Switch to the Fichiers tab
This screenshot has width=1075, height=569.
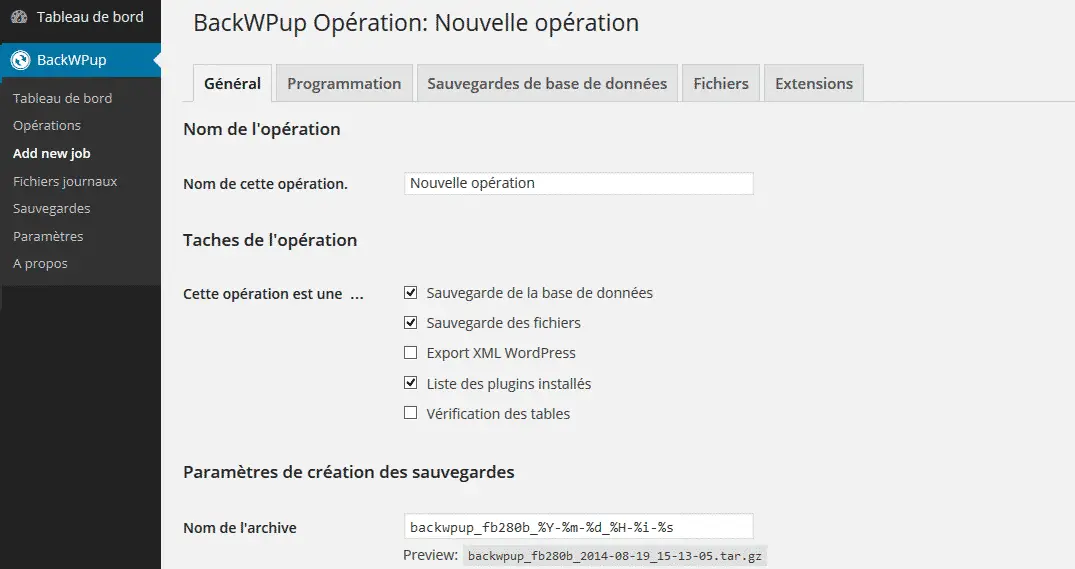pos(721,84)
